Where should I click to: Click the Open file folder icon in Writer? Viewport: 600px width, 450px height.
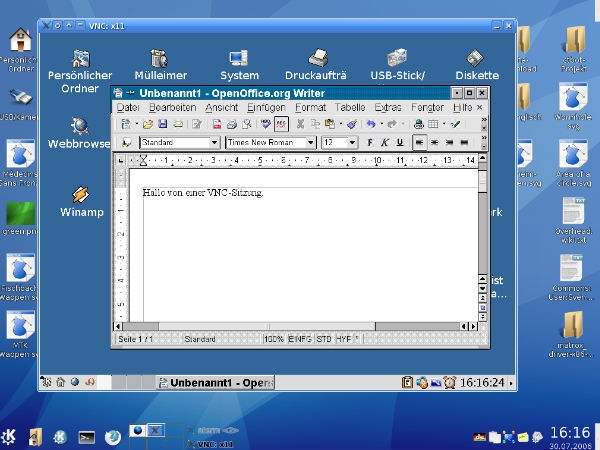point(148,124)
